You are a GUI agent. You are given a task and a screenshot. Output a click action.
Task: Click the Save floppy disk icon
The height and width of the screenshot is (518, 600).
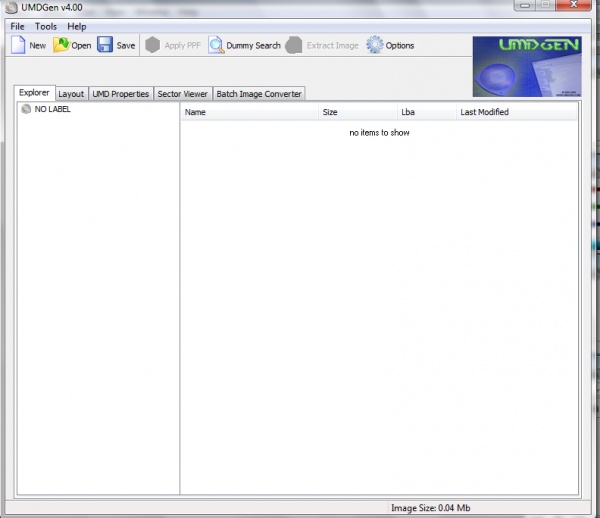[105, 45]
